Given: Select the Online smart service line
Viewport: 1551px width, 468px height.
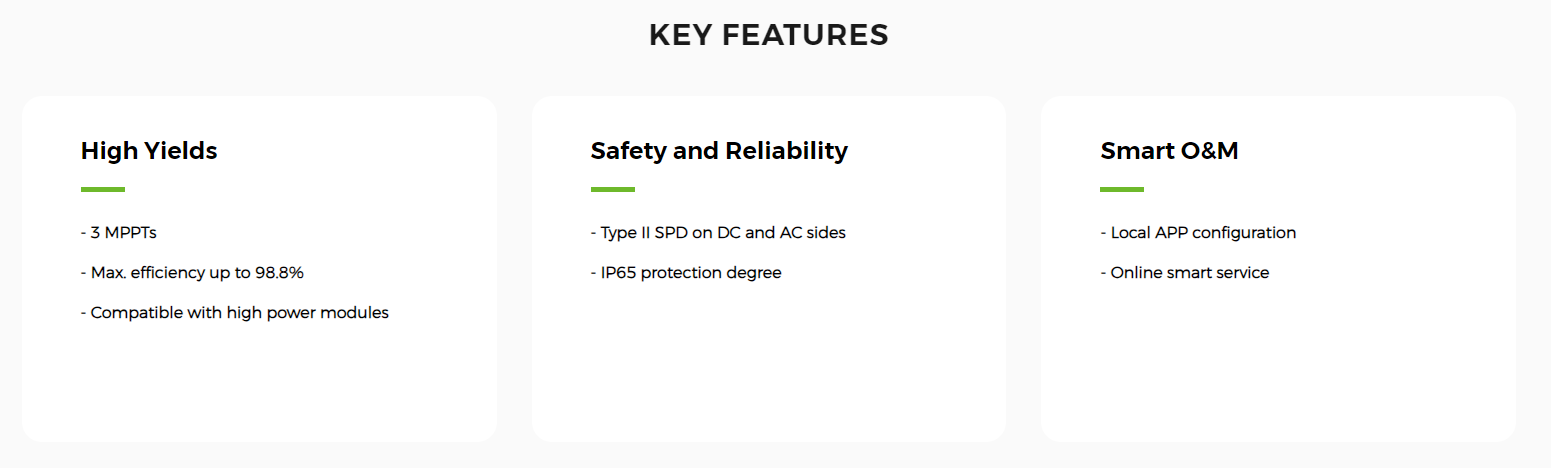Looking at the screenshot, I should tap(1185, 273).
